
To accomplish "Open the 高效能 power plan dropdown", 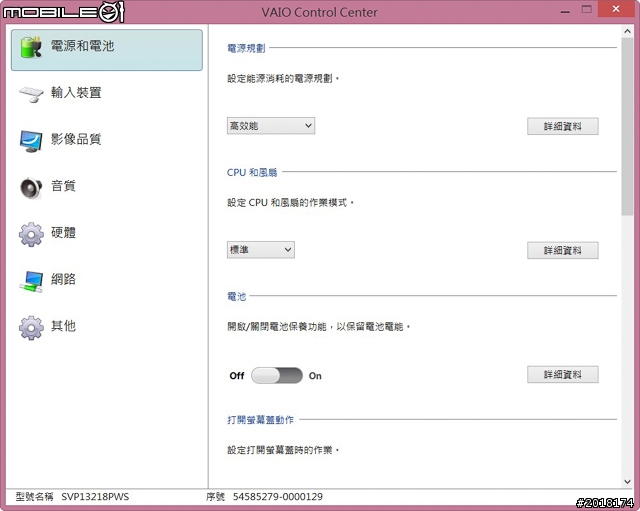I will (271, 126).
